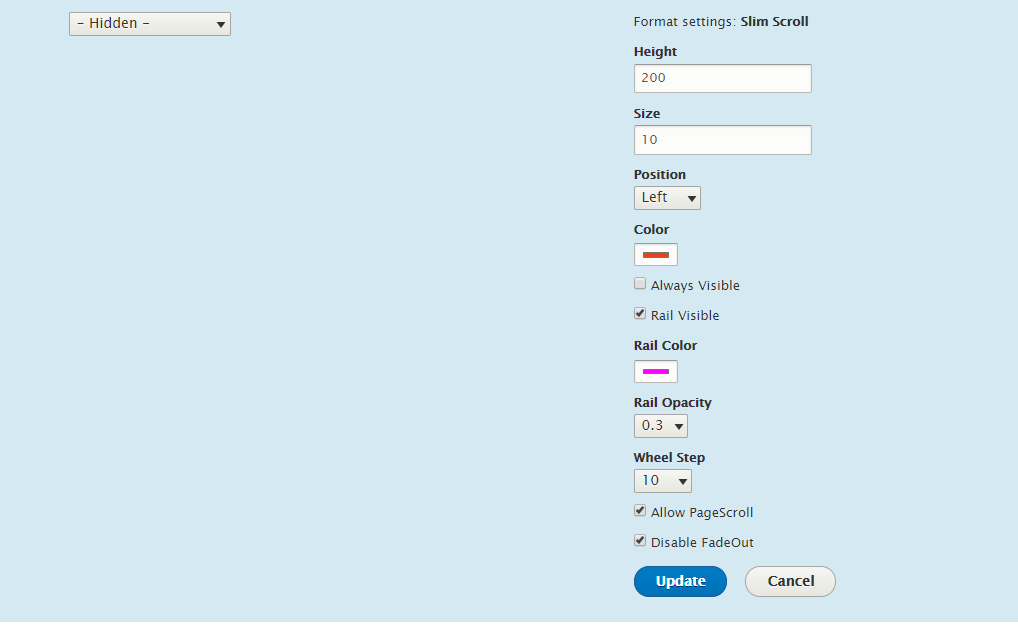
Task: Open the orange-red Color swatch picker
Action: coord(656,254)
